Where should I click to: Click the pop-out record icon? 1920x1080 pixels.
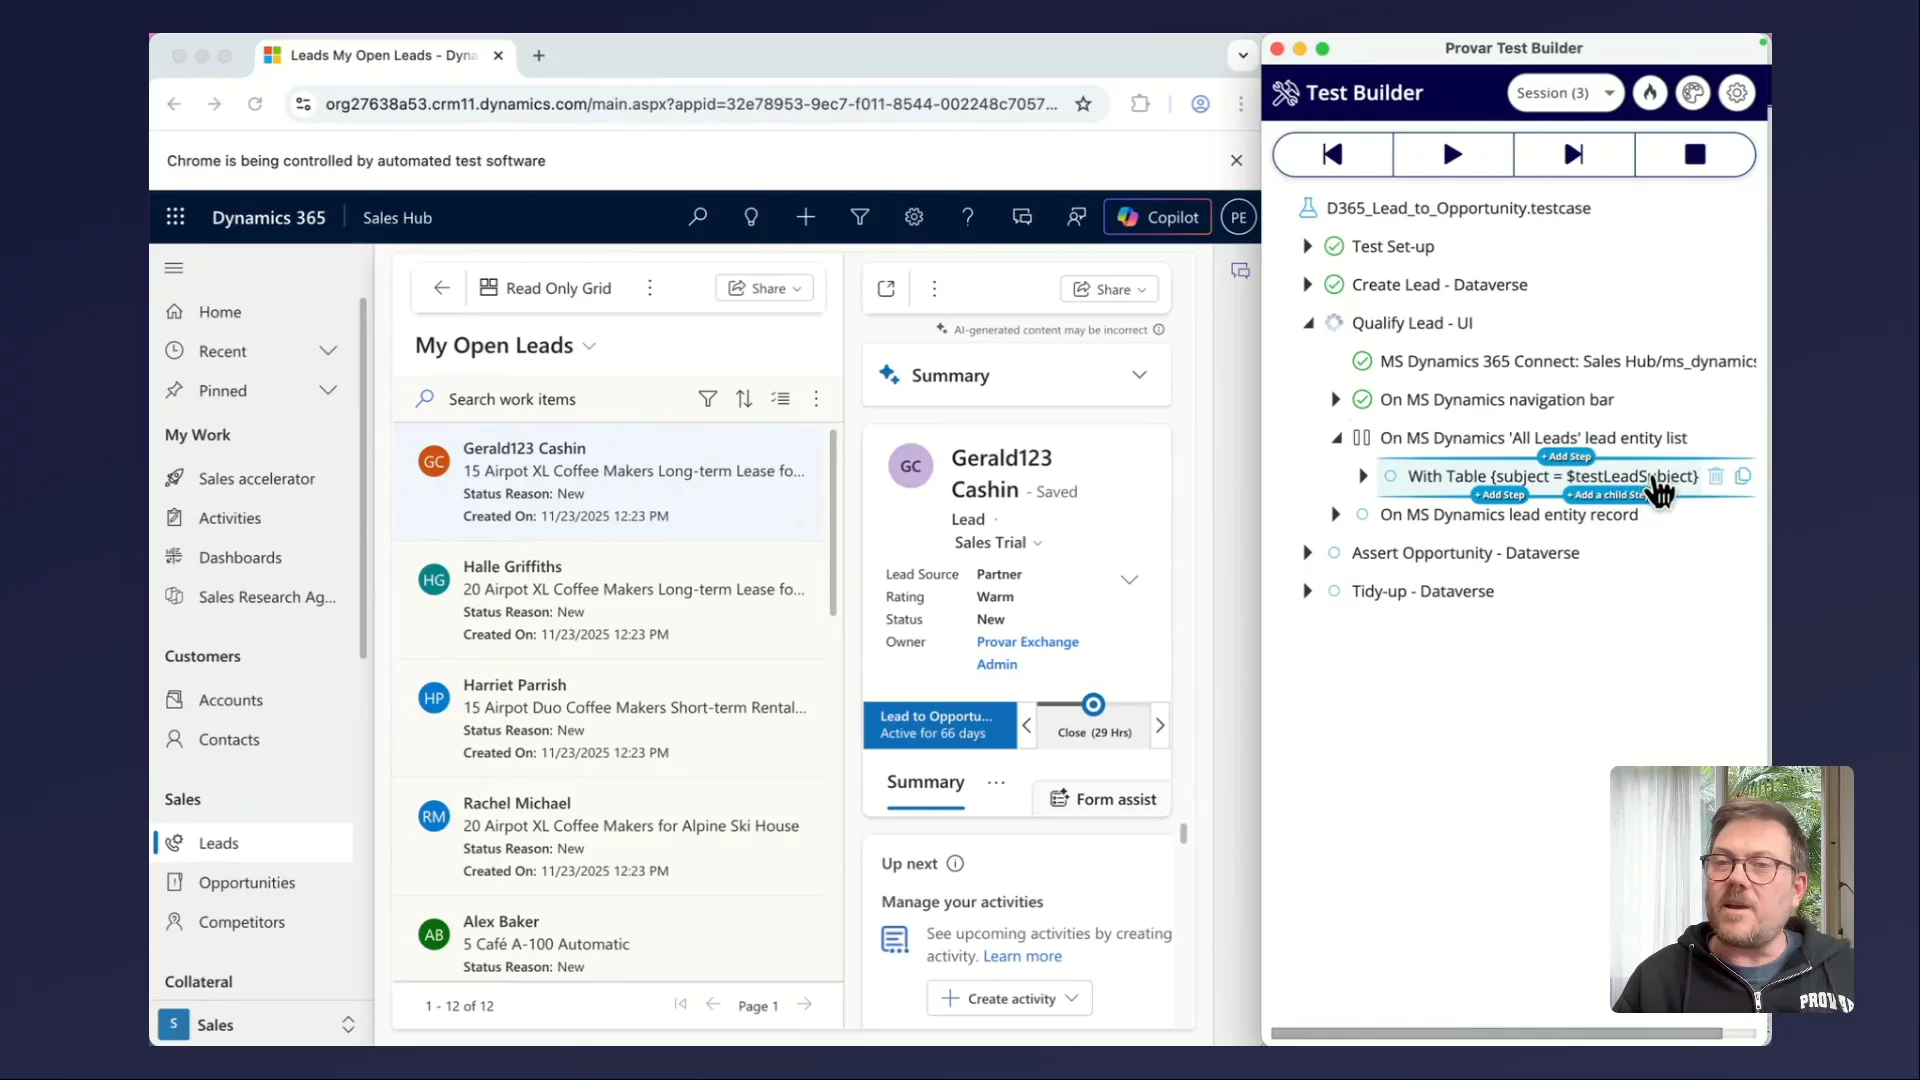(x=886, y=289)
